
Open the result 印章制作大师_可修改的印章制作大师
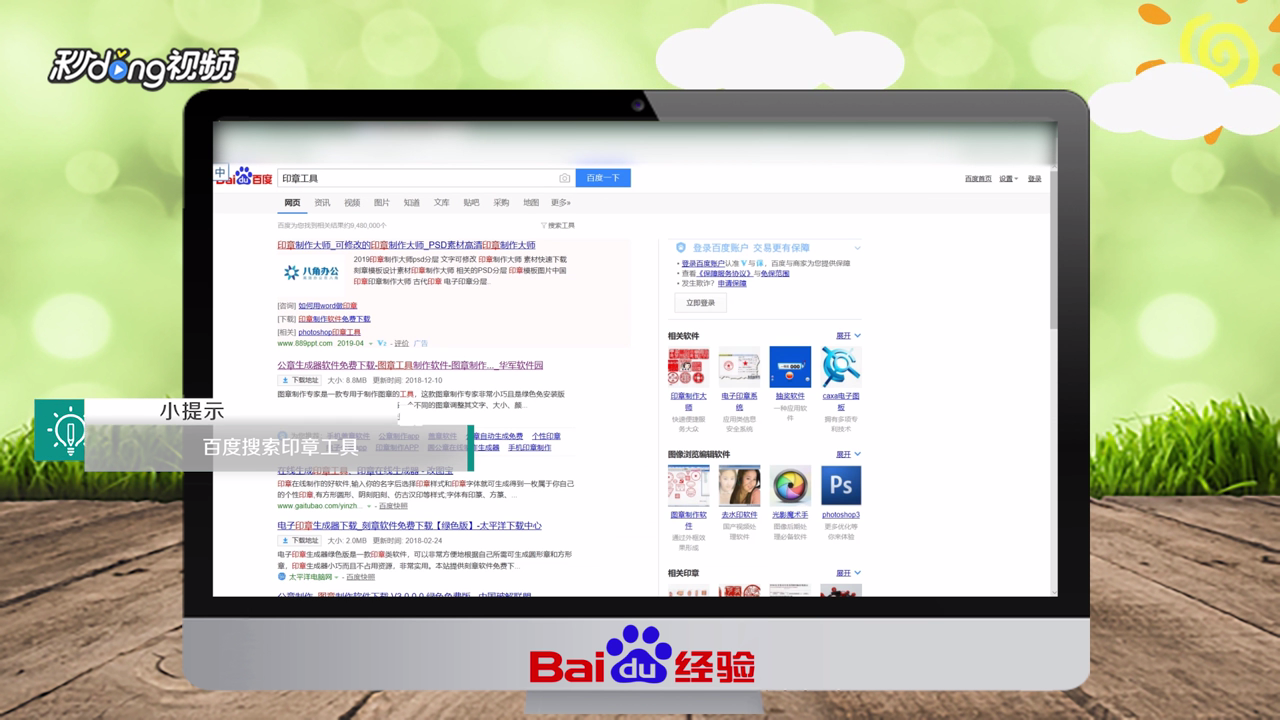tap(406, 245)
